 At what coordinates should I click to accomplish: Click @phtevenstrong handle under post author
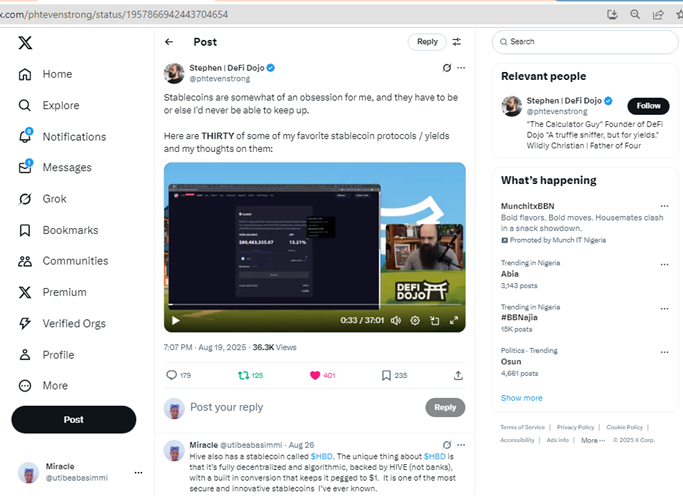(x=220, y=79)
